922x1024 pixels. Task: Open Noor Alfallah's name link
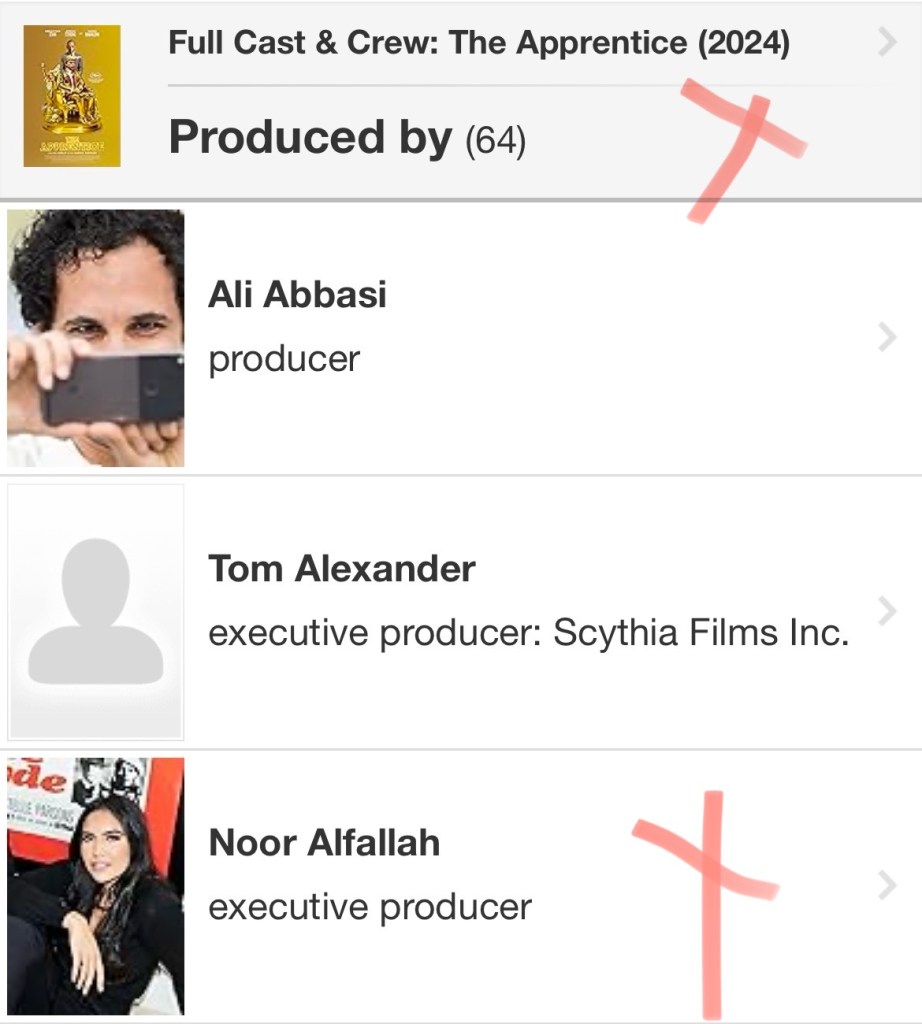click(x=324, y=843)
